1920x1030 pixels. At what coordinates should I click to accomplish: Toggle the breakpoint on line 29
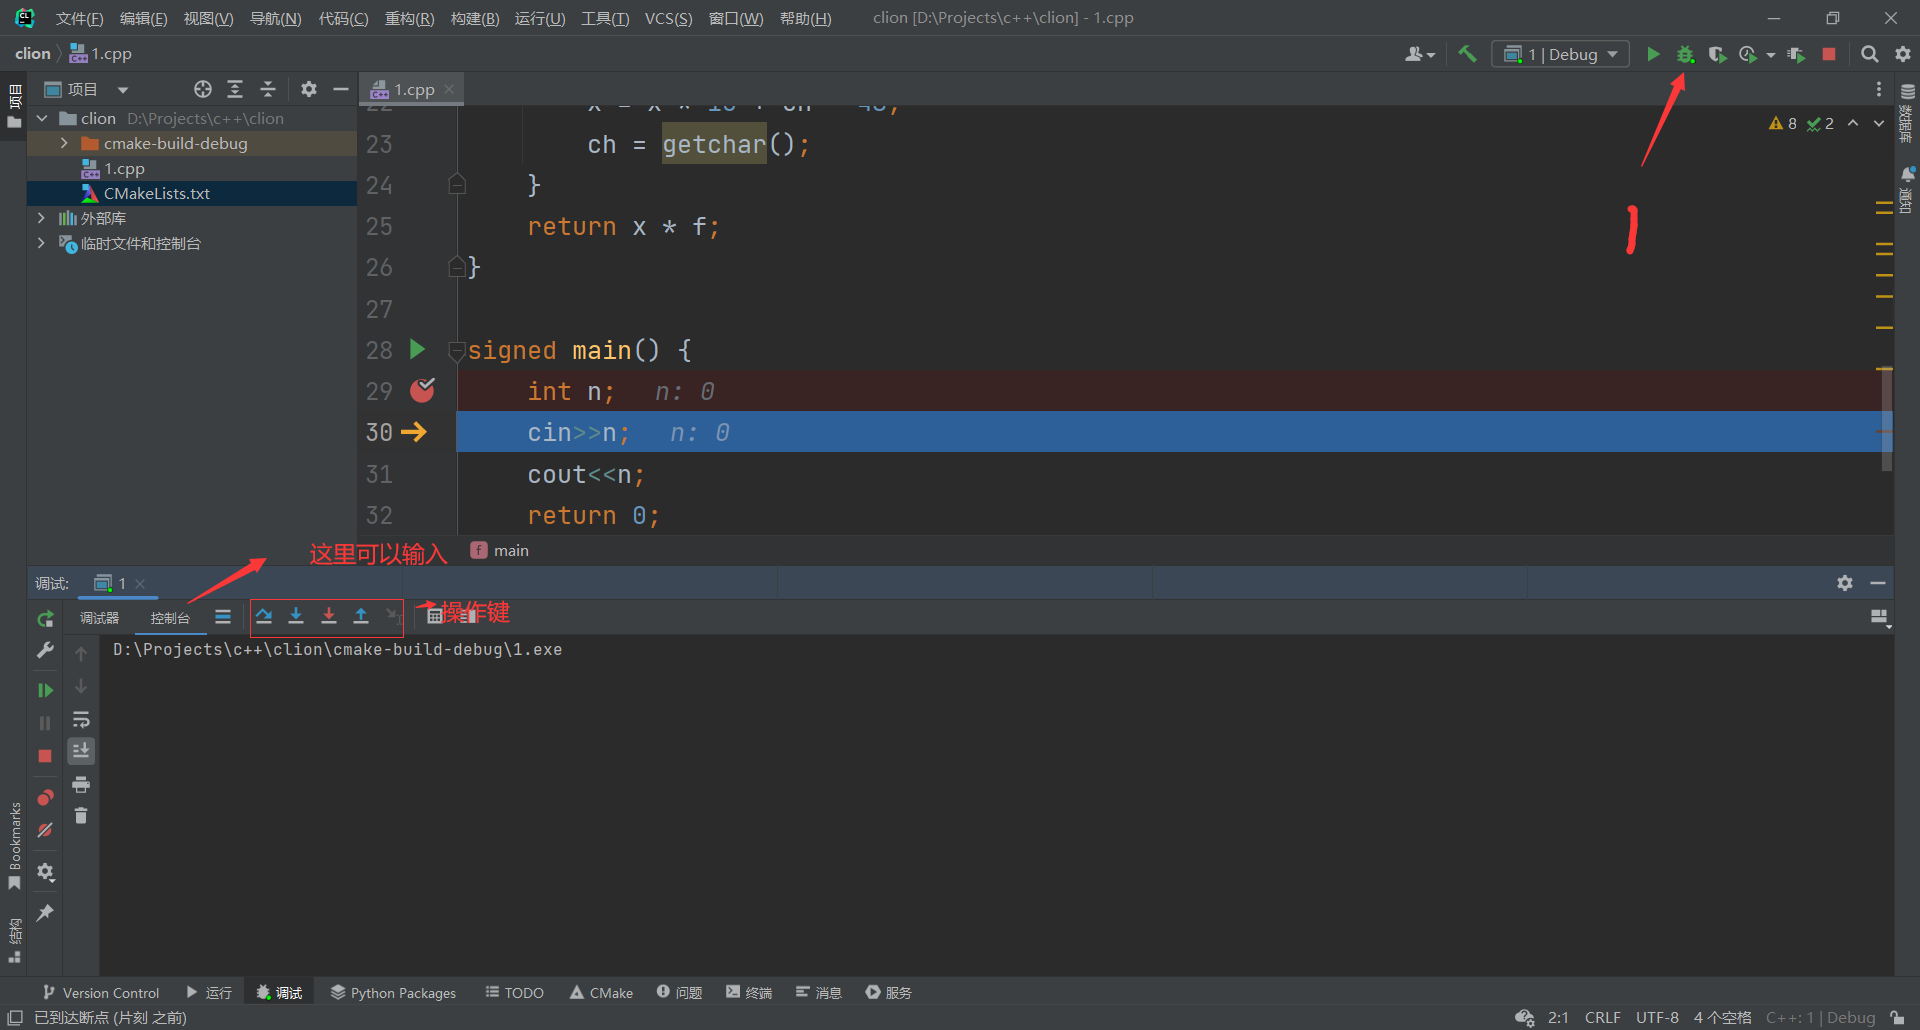tap(422, 391)
